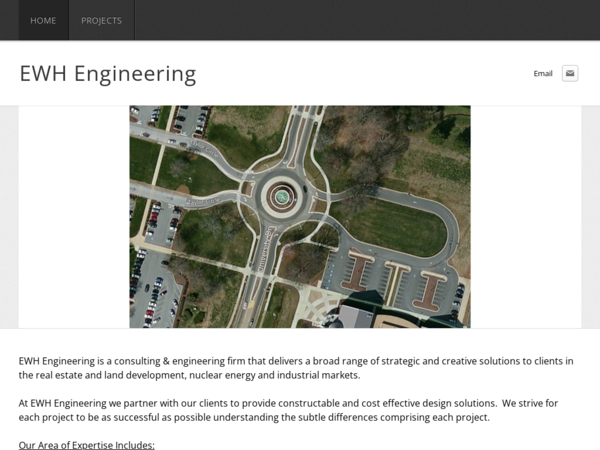Image resolution: width=600 pixels, height=450 pixels.
Task: Click the envelope email icon
Action: (570, 73)
